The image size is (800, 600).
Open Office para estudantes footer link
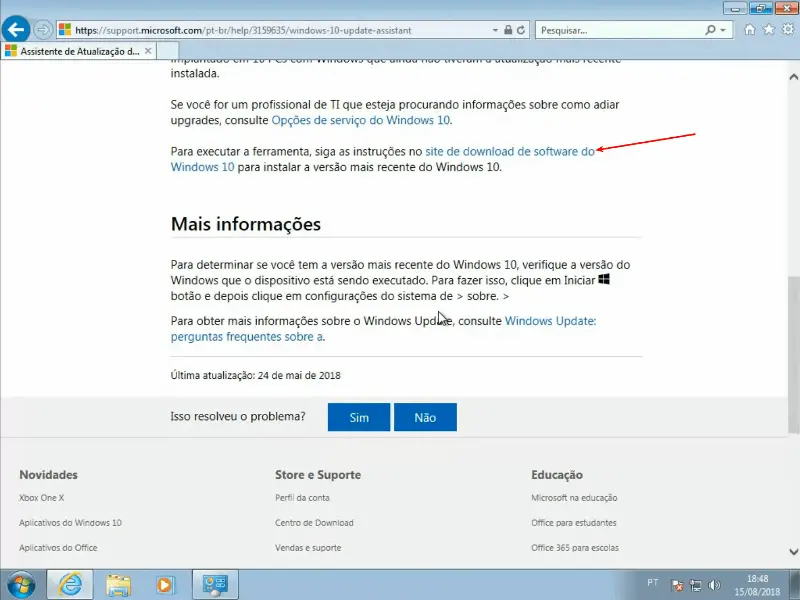[573, 523]
